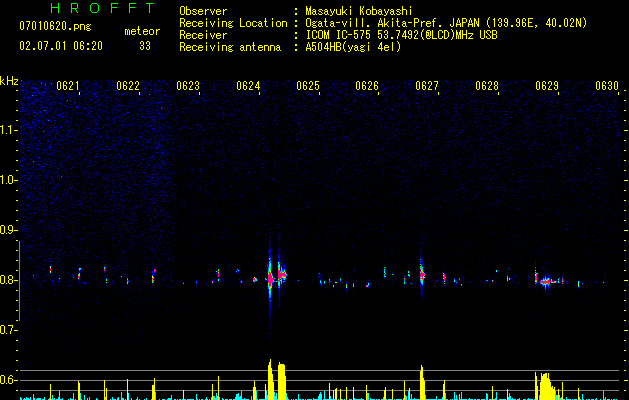Viewport: 629px width, 400px height.
Task: Click the 0625 time marker
Action: [308, 86]
